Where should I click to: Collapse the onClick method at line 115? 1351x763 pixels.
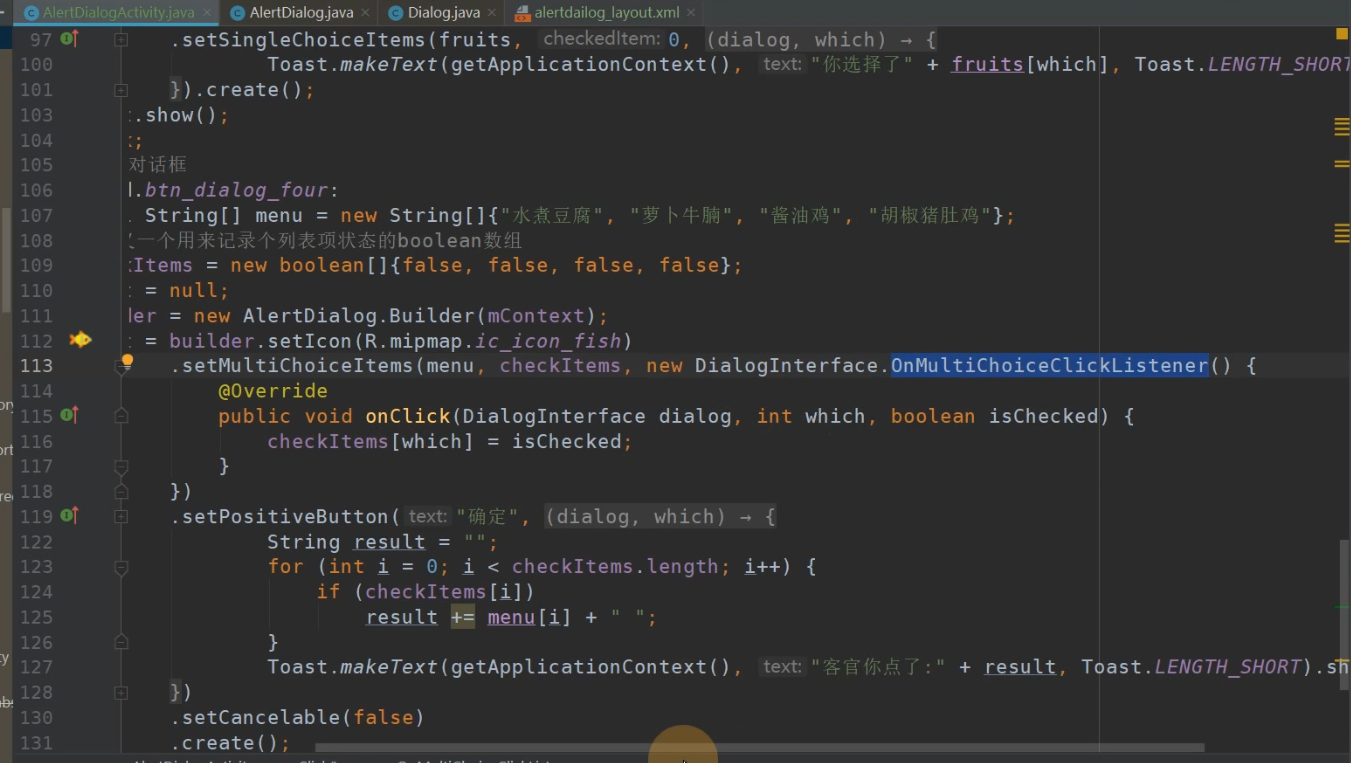pyautogui.click(x=121, y=416)
